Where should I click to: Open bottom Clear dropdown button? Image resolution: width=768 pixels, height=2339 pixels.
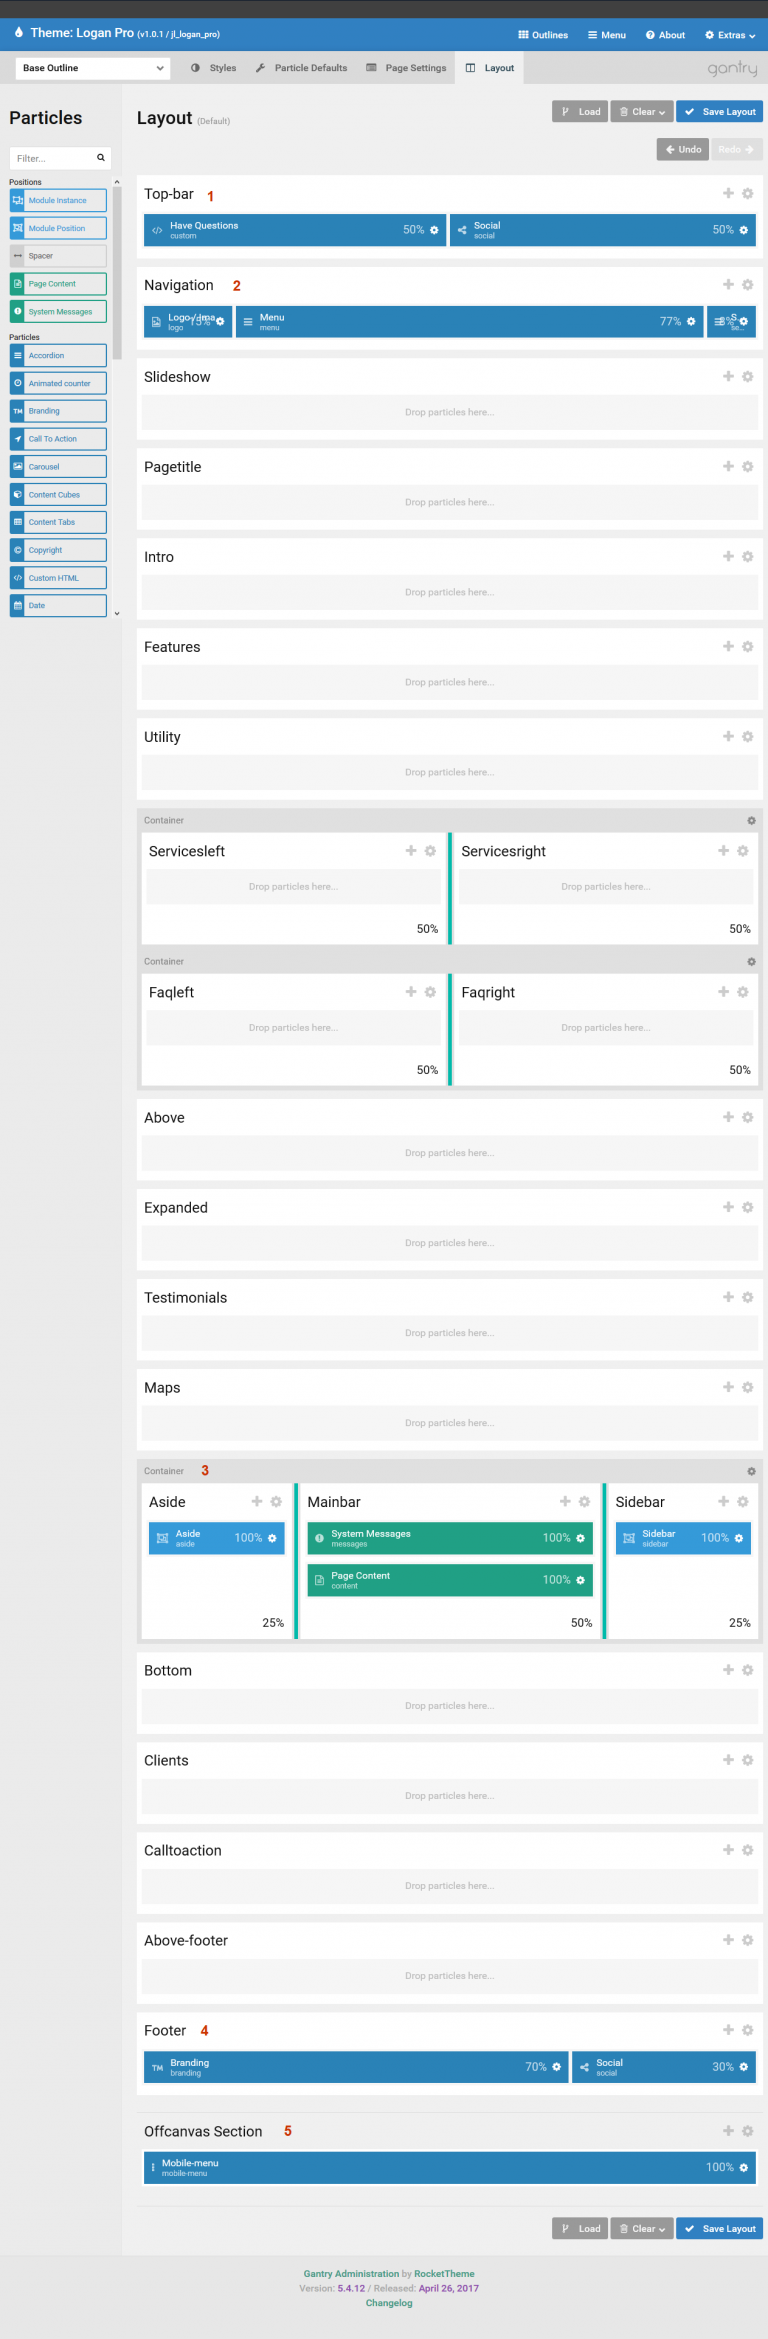point(642,2229)
